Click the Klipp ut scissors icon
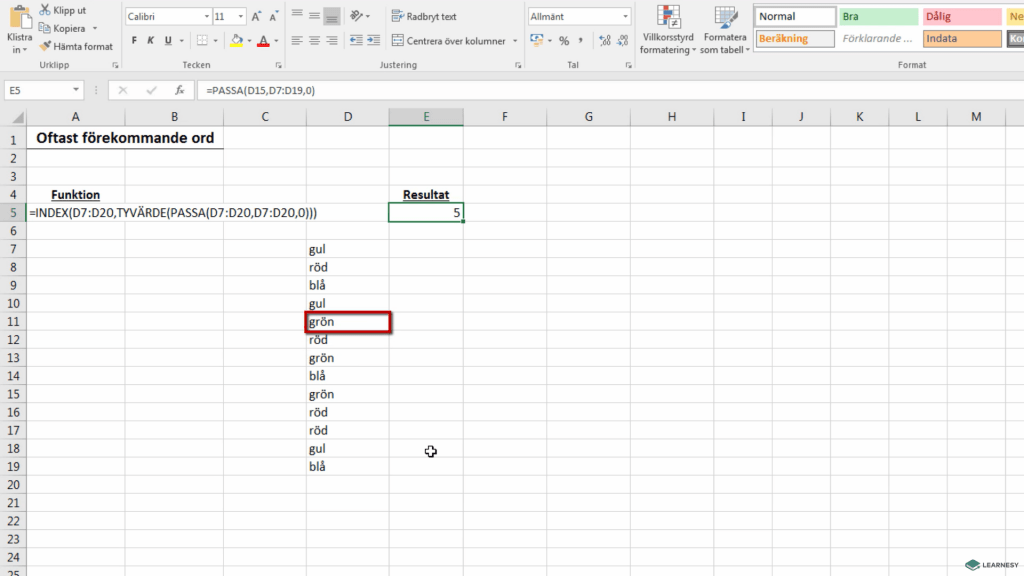Screen dimensions: 1024x576 click(45, 10)
